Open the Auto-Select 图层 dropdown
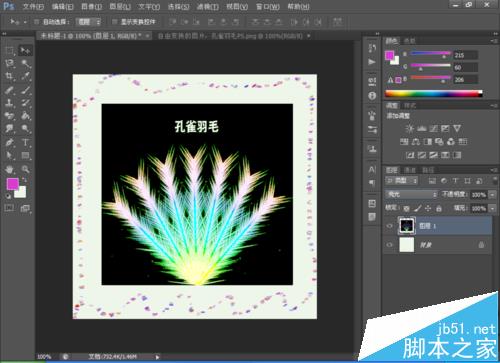The image size is (500, 363). pyautogui.click(x=88, y=22)
